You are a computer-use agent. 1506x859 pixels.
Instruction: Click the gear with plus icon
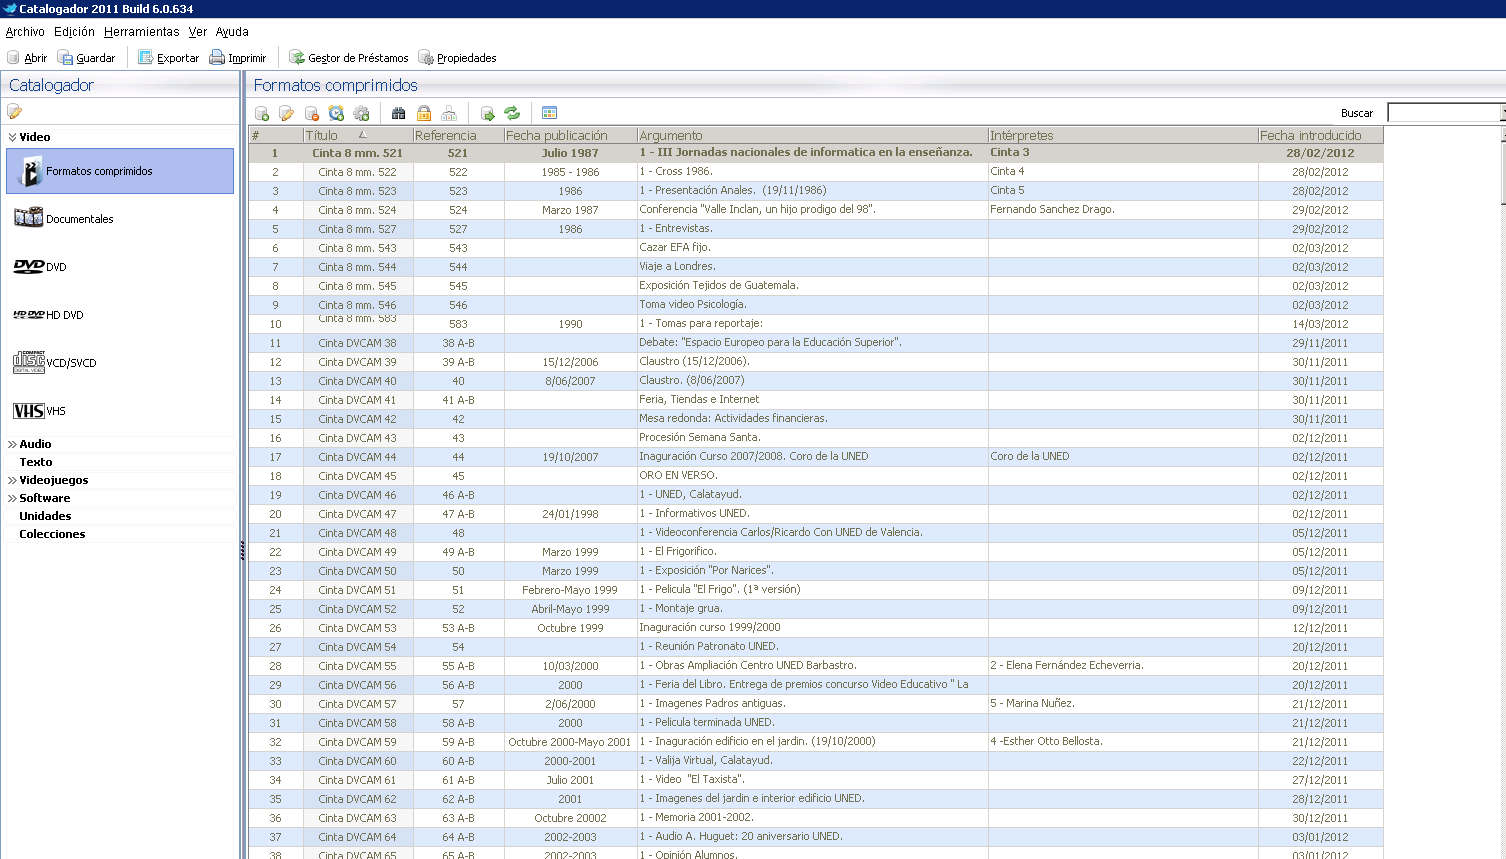362,114
